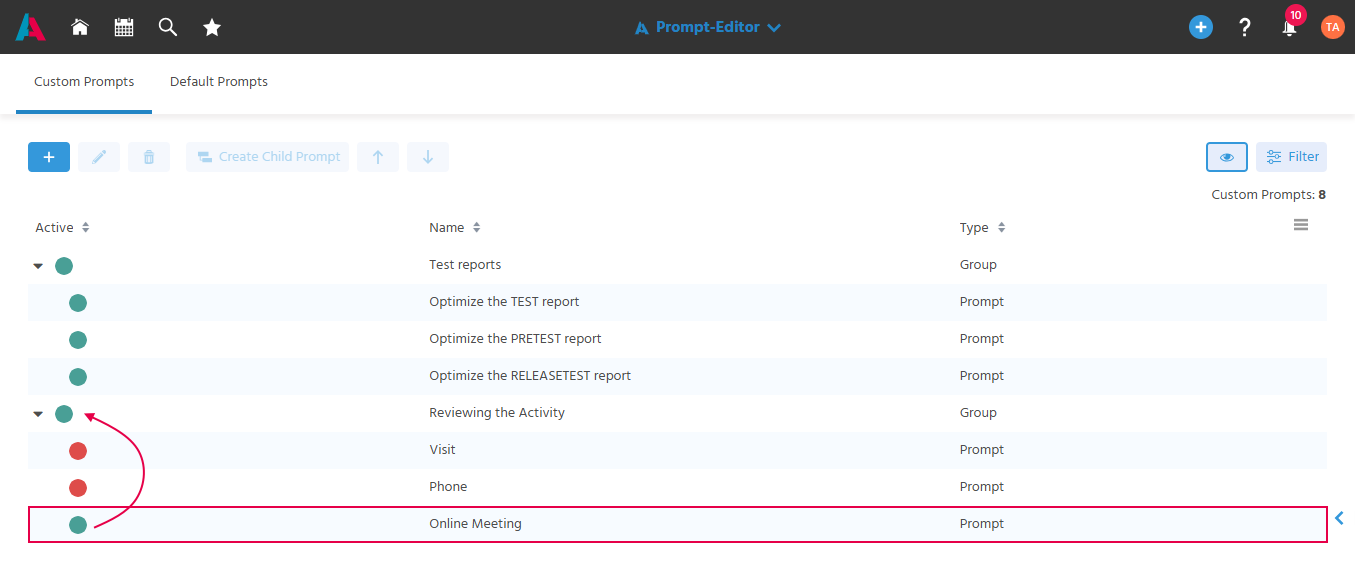
Task: Open notifications bell with badge 10
Action: tap(1290, 26)
